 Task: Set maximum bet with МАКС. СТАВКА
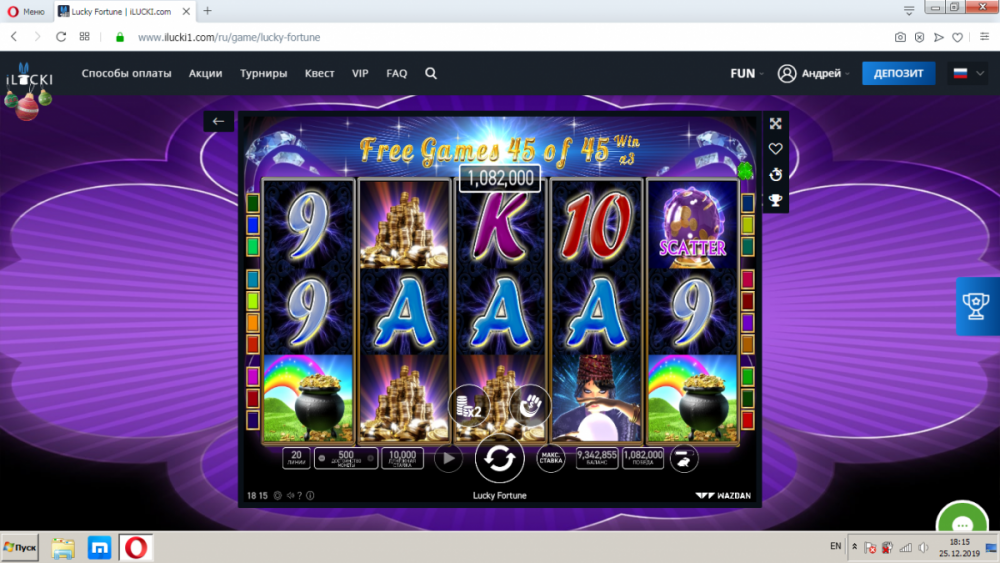pyautogui.click(x=550, y=458)
